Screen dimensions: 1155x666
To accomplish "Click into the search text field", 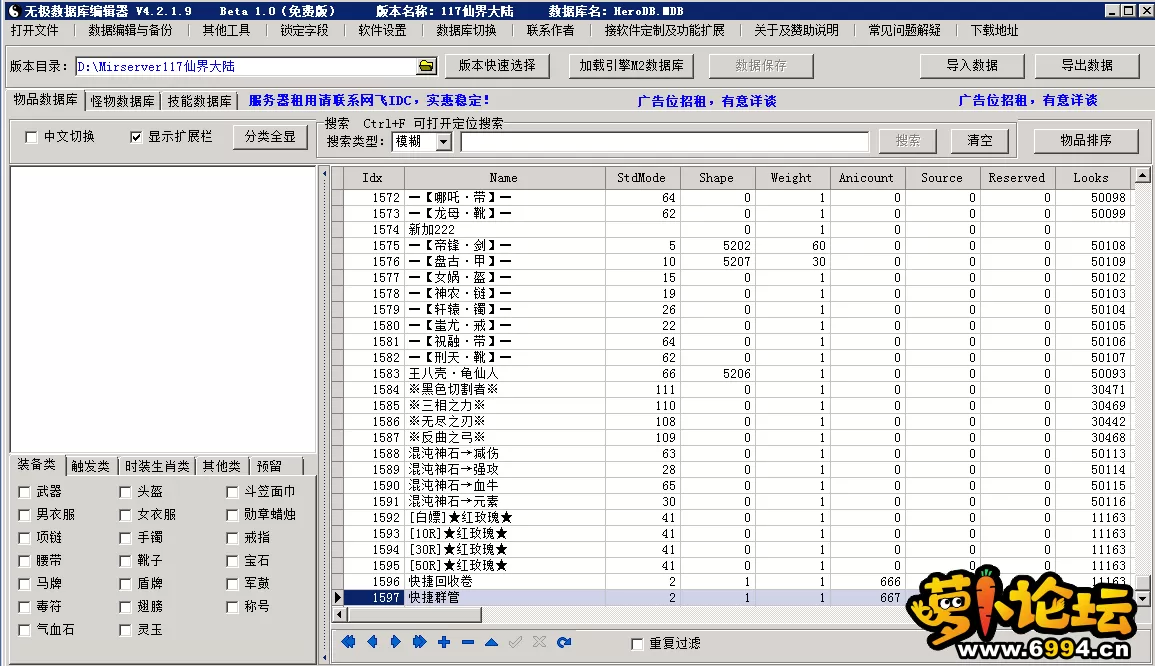I will tap(664, 141).
